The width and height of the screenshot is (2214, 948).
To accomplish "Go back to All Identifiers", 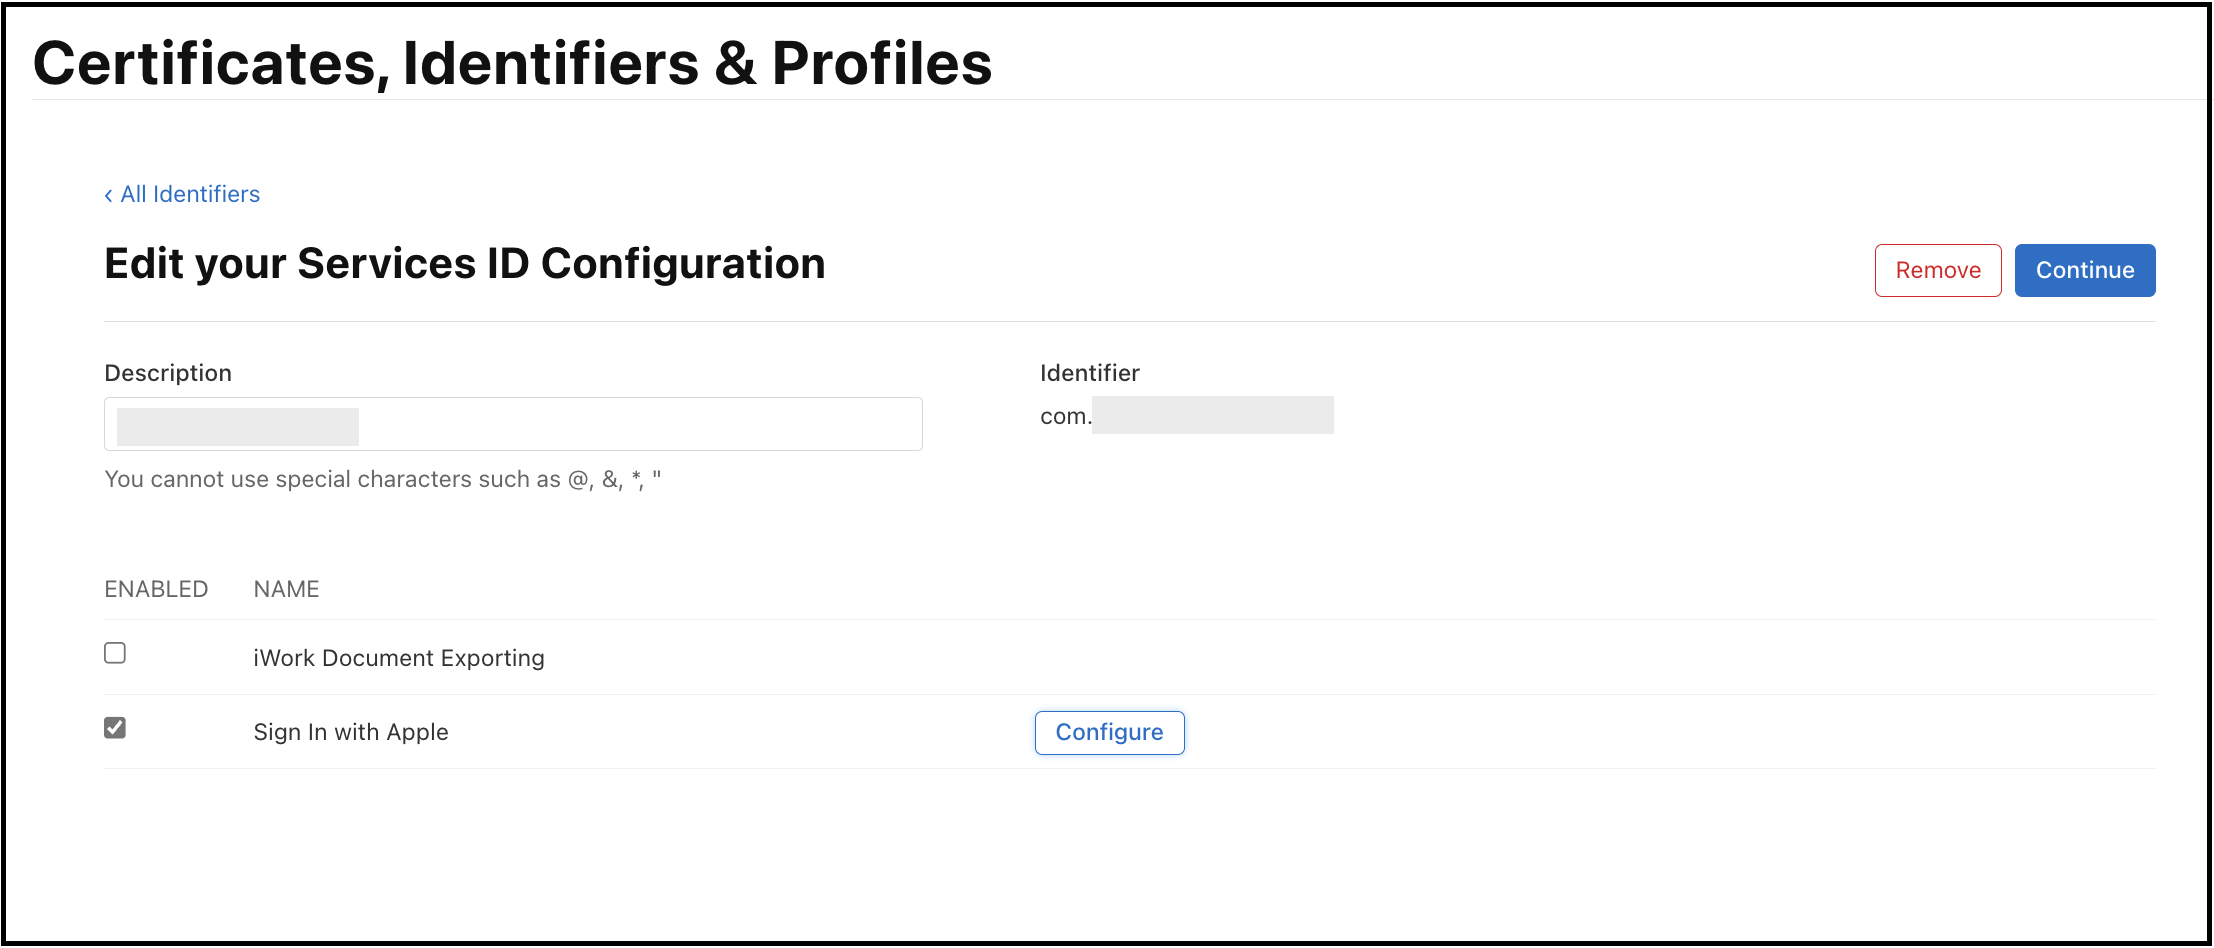I will pyautogui.click(x=189, y=194).
